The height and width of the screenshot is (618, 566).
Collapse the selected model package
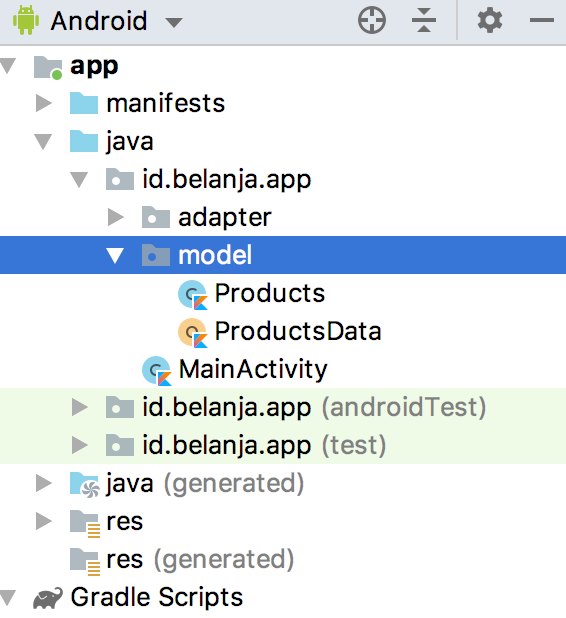point(115,255)
